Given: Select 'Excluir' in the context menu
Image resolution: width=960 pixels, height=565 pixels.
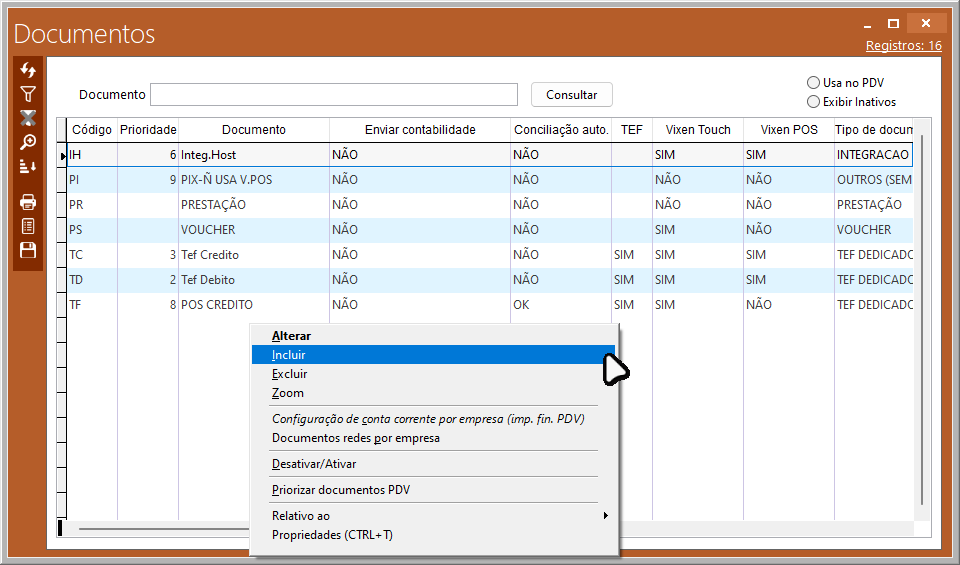Looking at the screenshot, I should click(x=289, y=374).
